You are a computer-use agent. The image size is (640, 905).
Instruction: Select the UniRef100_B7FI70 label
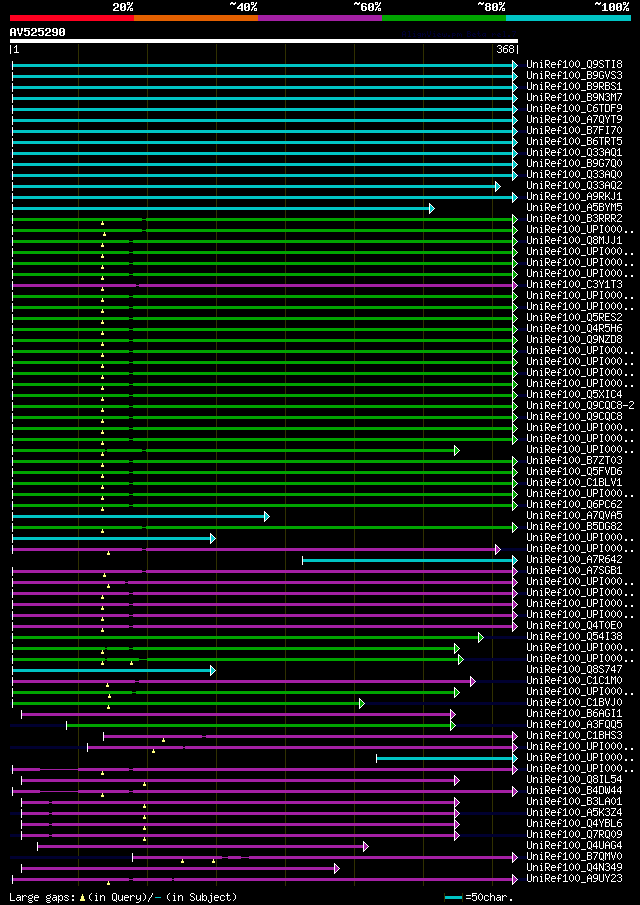pos(574,130)
